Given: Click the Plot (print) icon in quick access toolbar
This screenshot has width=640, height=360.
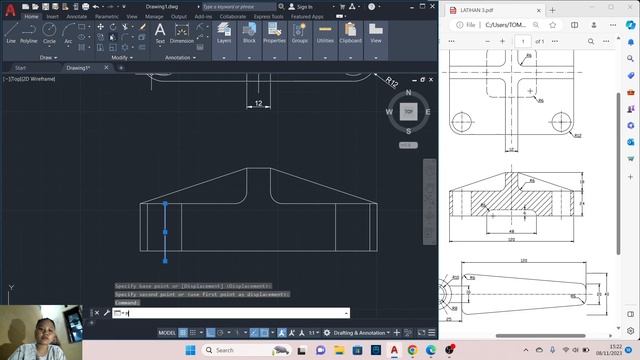Looking at the screenshot, I should tap(86, 7).
